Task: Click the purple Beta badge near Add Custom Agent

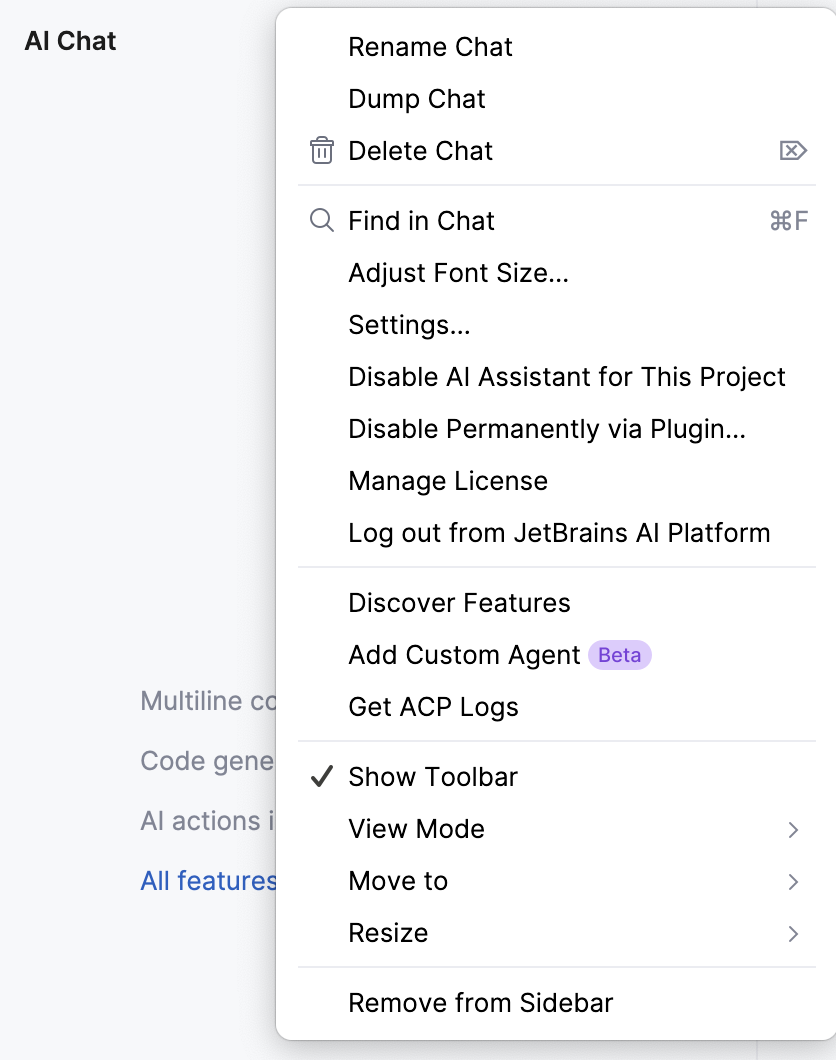Action: [x=619, y=655]
